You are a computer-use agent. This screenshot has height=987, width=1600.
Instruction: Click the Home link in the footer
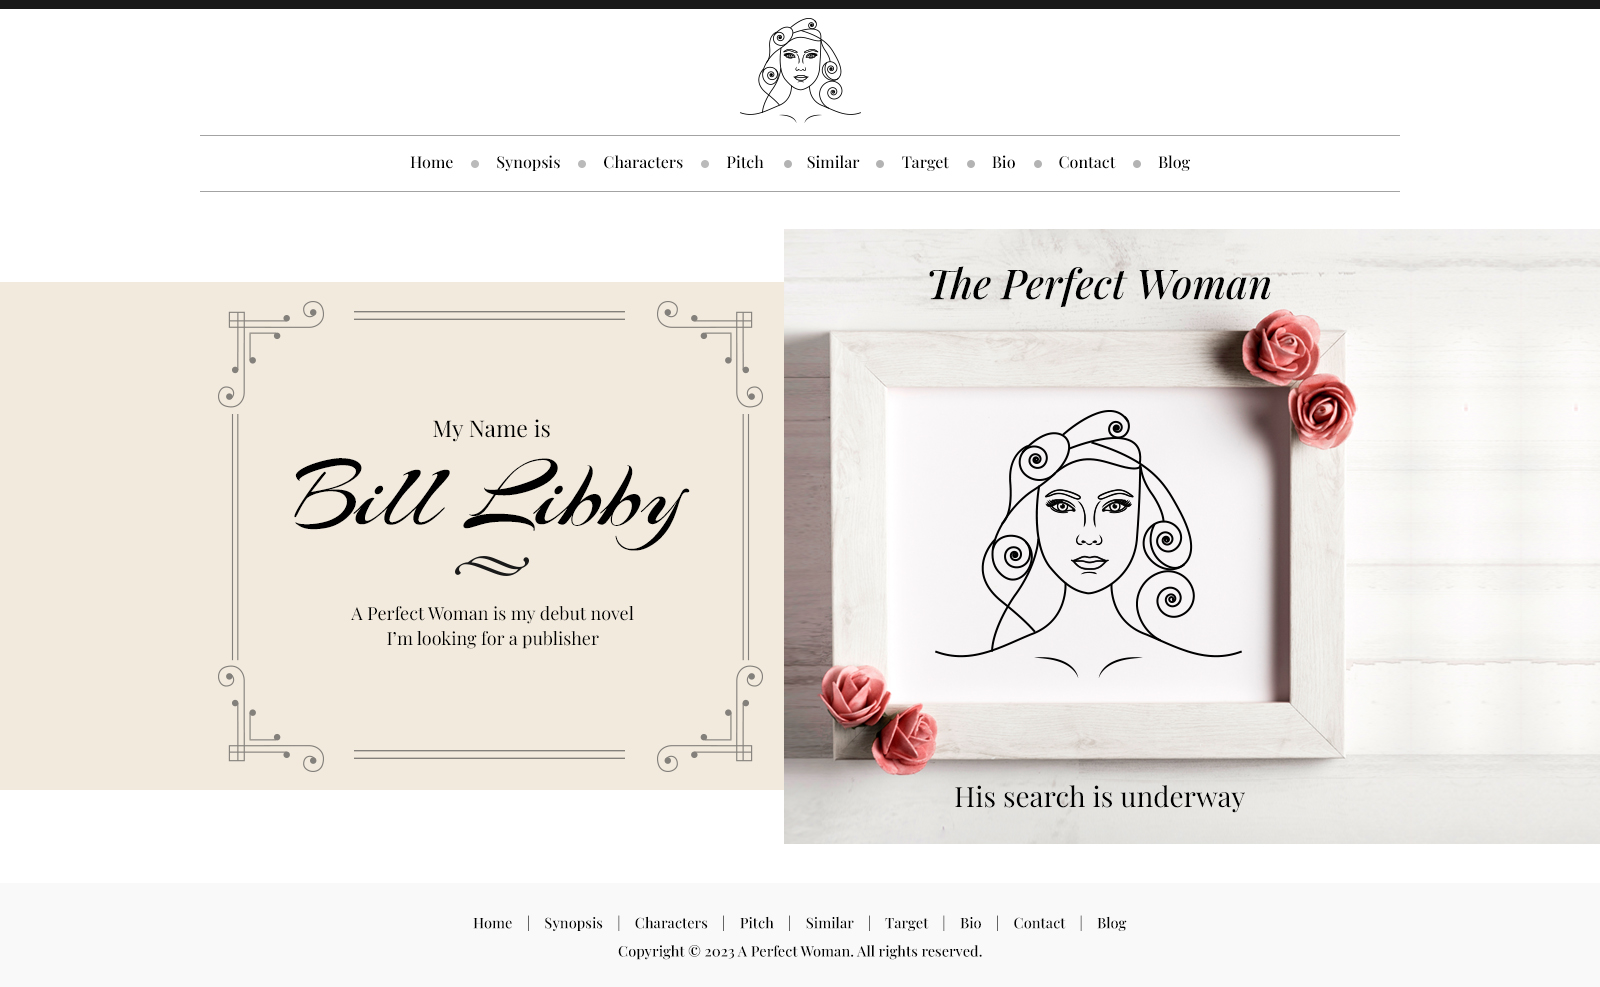tap(492, 923)
